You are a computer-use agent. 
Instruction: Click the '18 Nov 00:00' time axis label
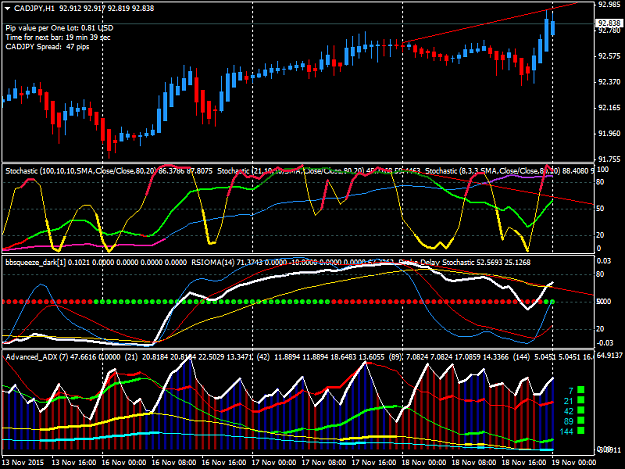(424, 463)
